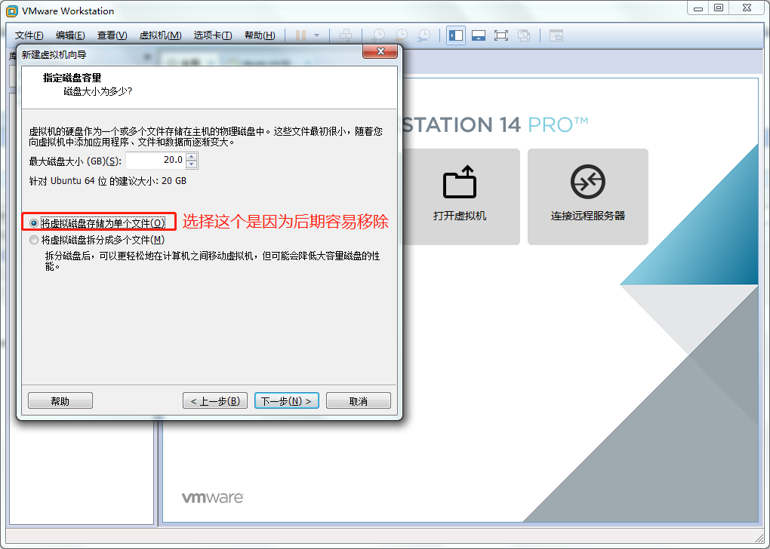Screen dimensions: 770x549
Task: Close the VMware Workstation window
Action: click(746, 8)
